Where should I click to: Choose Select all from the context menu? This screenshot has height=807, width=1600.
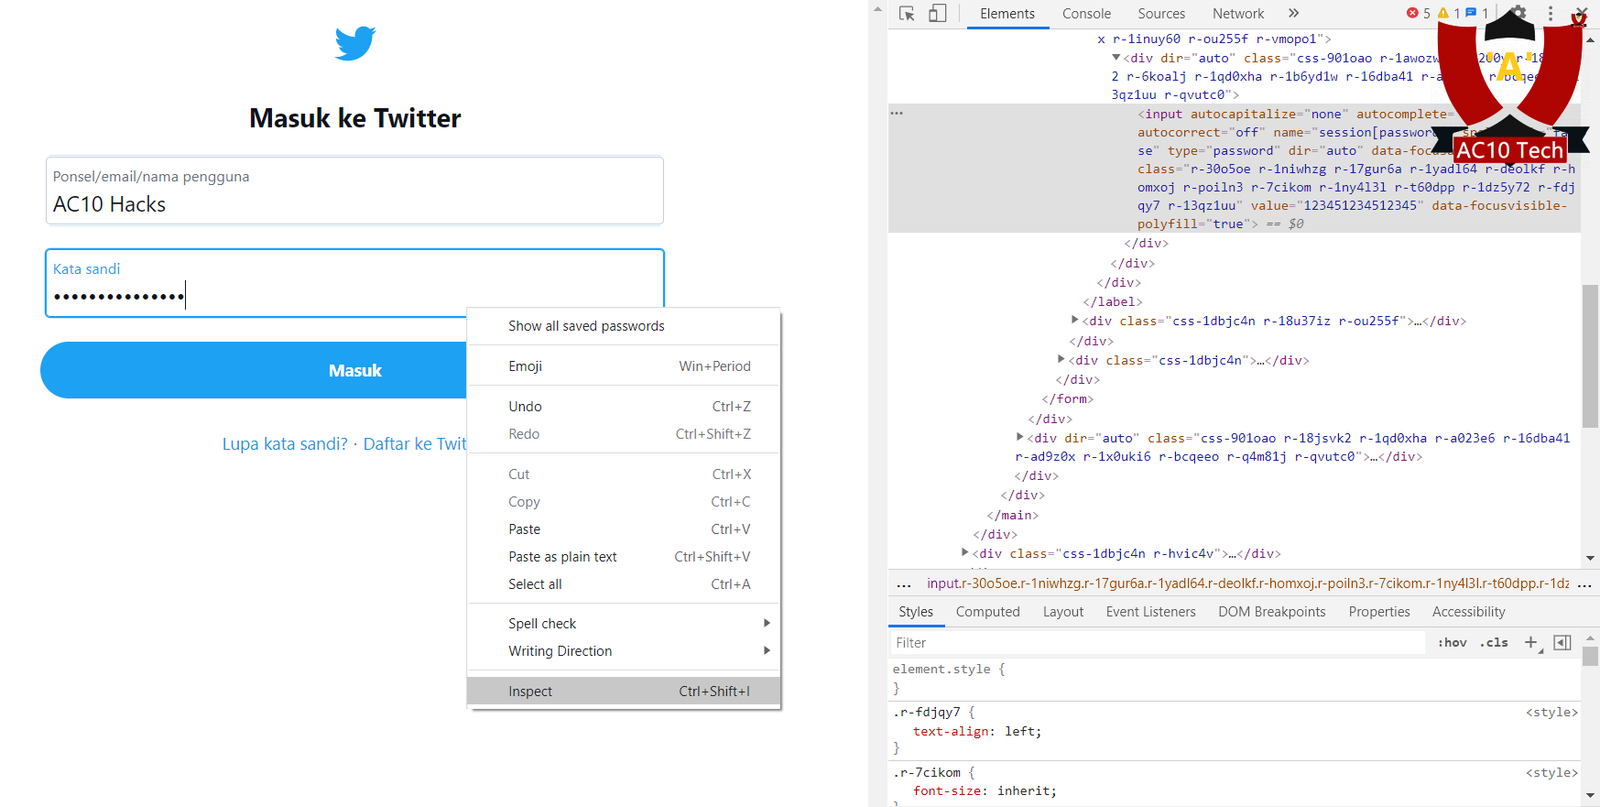click(x=624, y=584)
